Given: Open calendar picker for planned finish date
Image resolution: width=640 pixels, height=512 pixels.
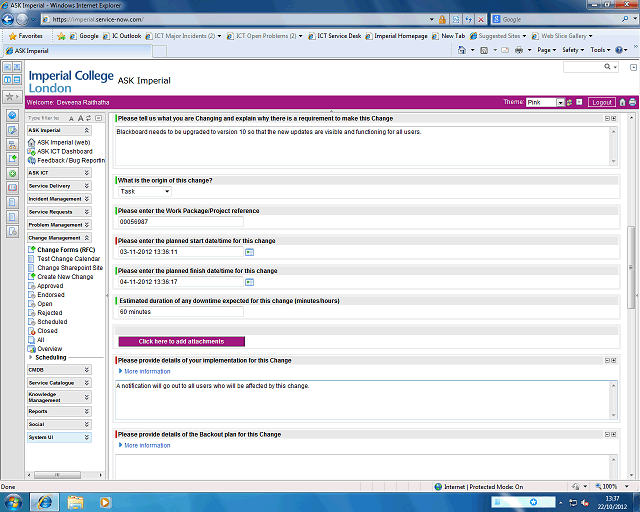Looking at the screenshot, I should pos(250,282).
